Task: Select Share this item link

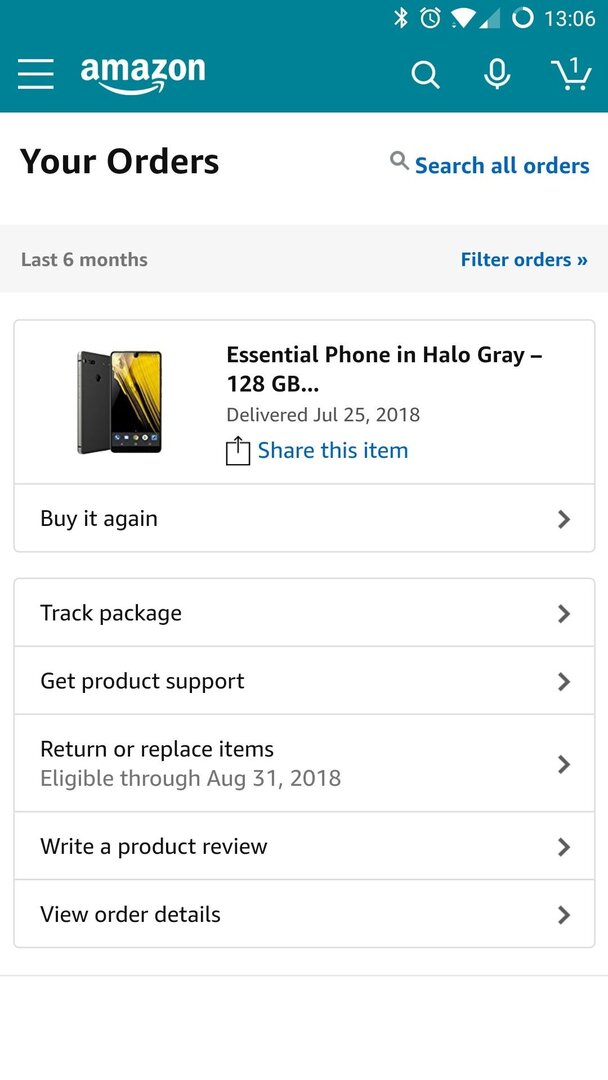Action: [x=333, y=450]
